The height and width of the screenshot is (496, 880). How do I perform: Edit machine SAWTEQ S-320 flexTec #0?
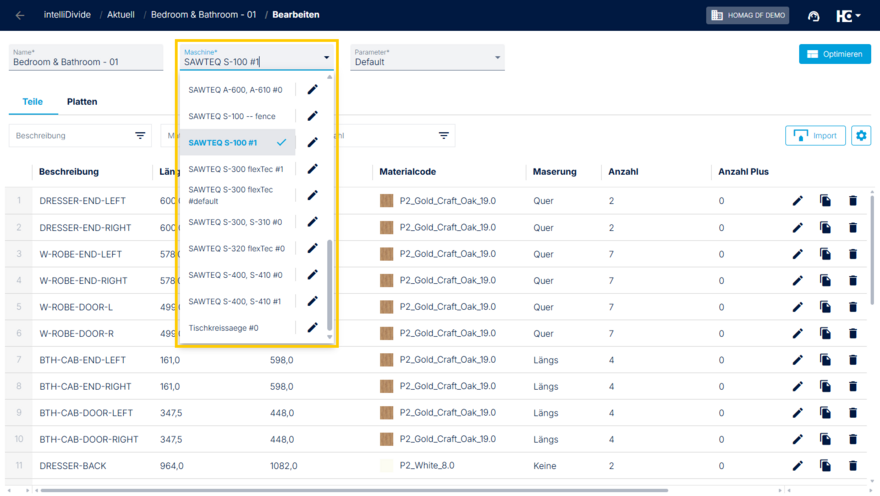point(313,249)
